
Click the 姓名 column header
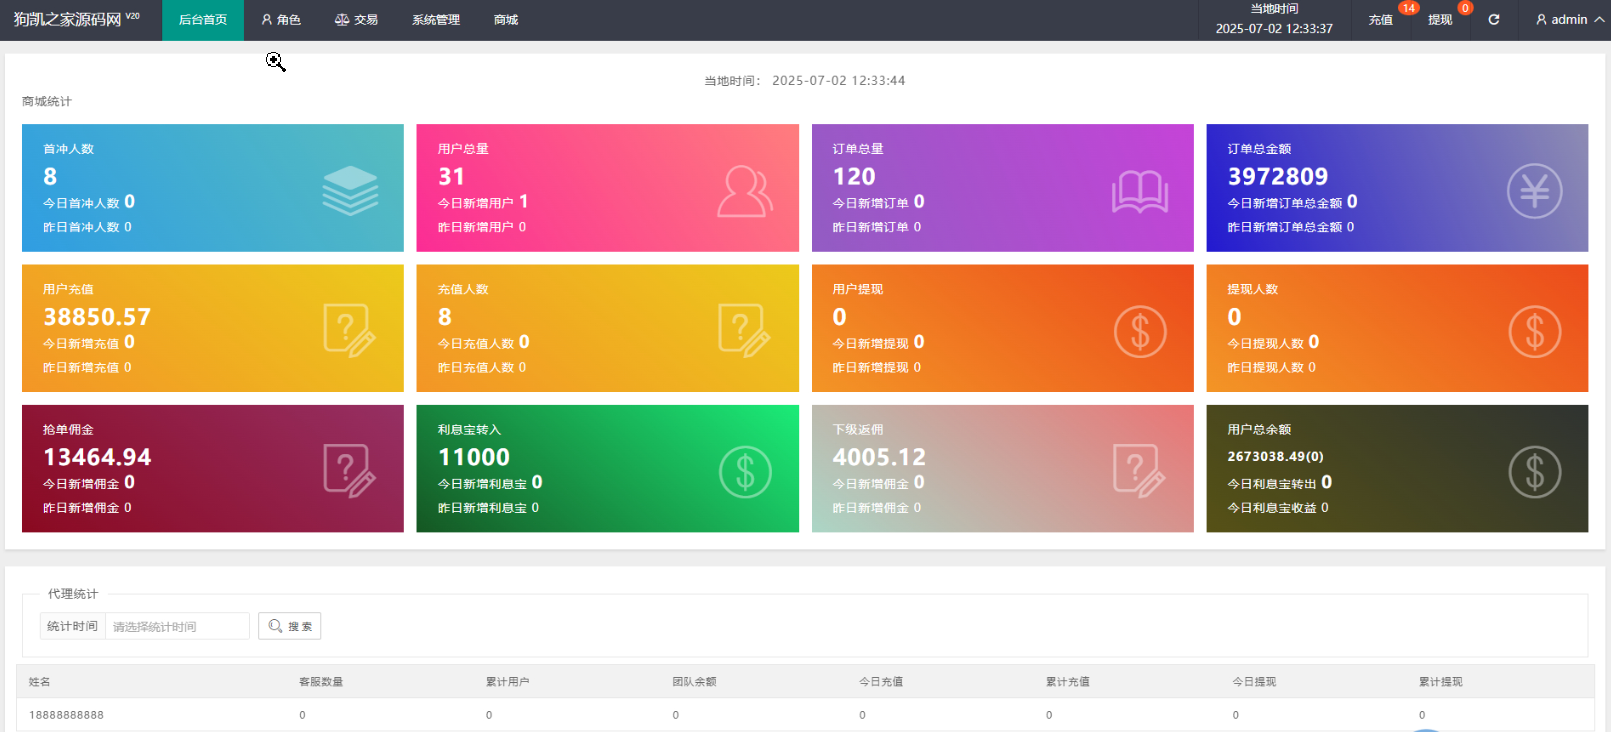pos(40,682)
